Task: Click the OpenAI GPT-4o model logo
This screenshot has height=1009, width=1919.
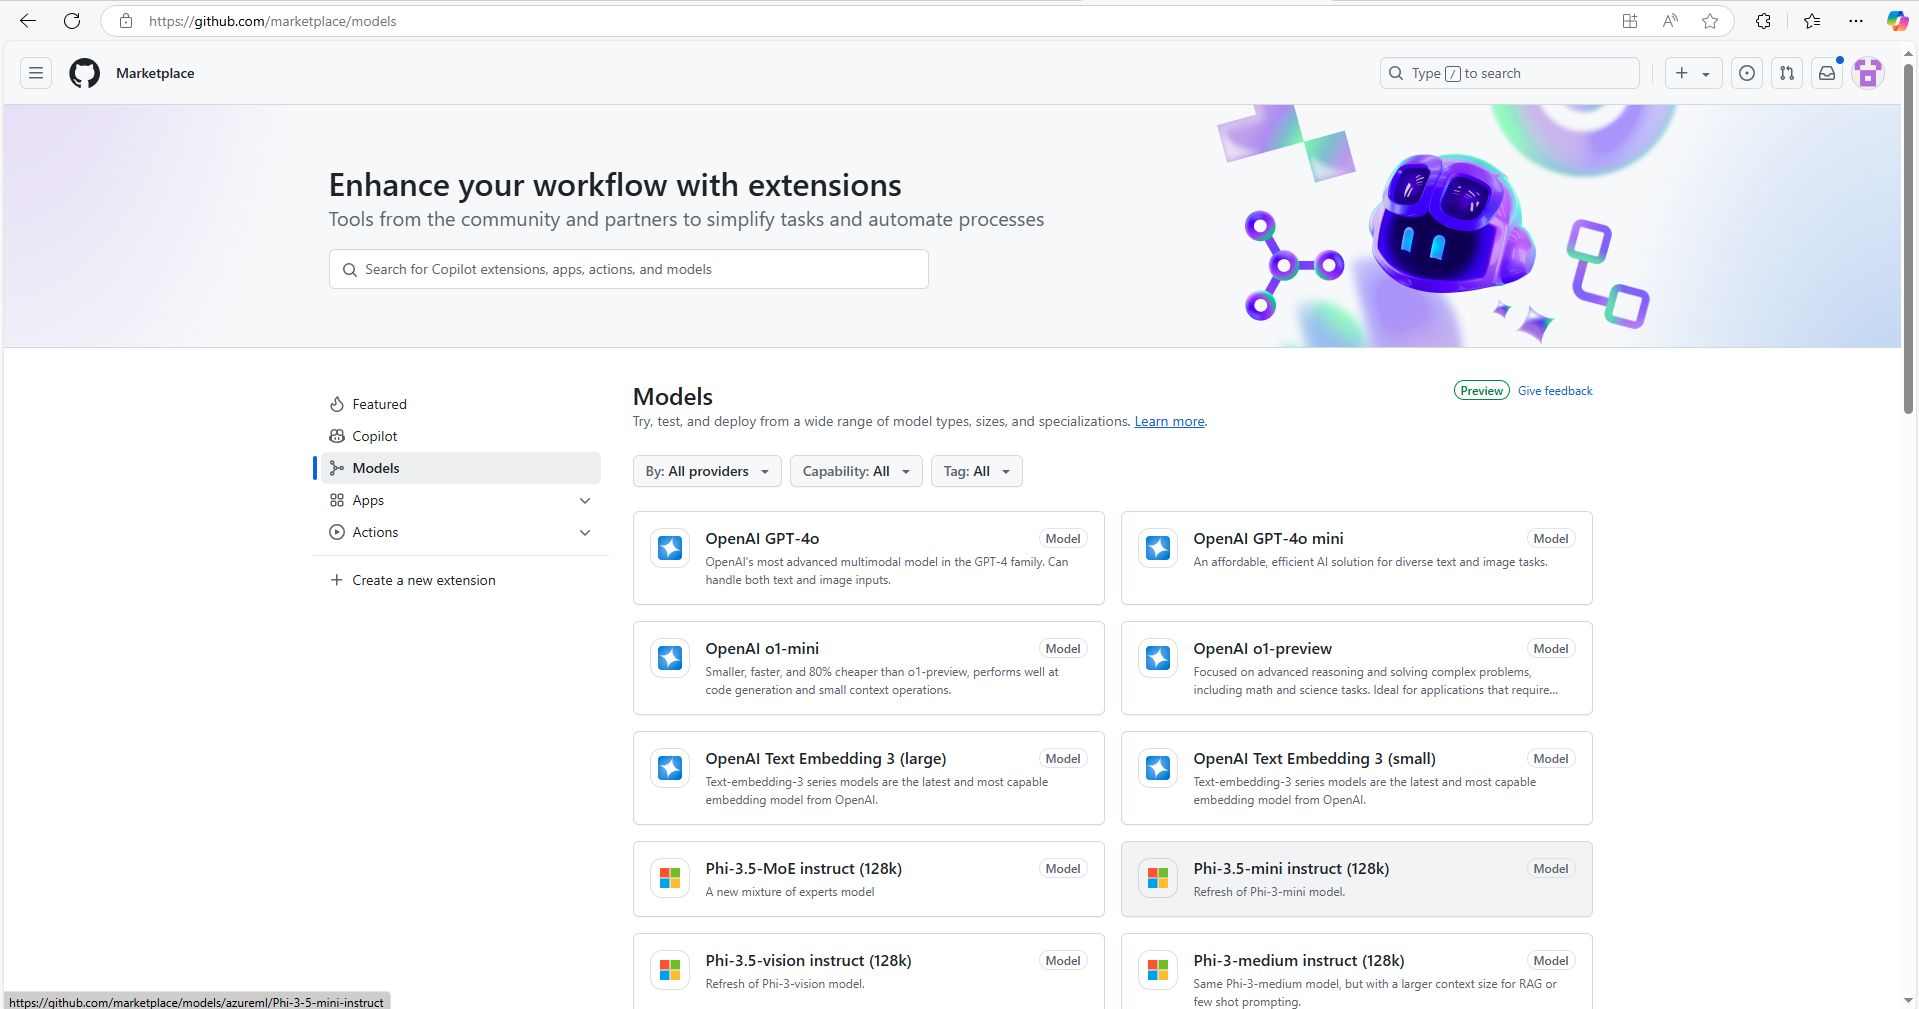Action: (x=670, y=548)
